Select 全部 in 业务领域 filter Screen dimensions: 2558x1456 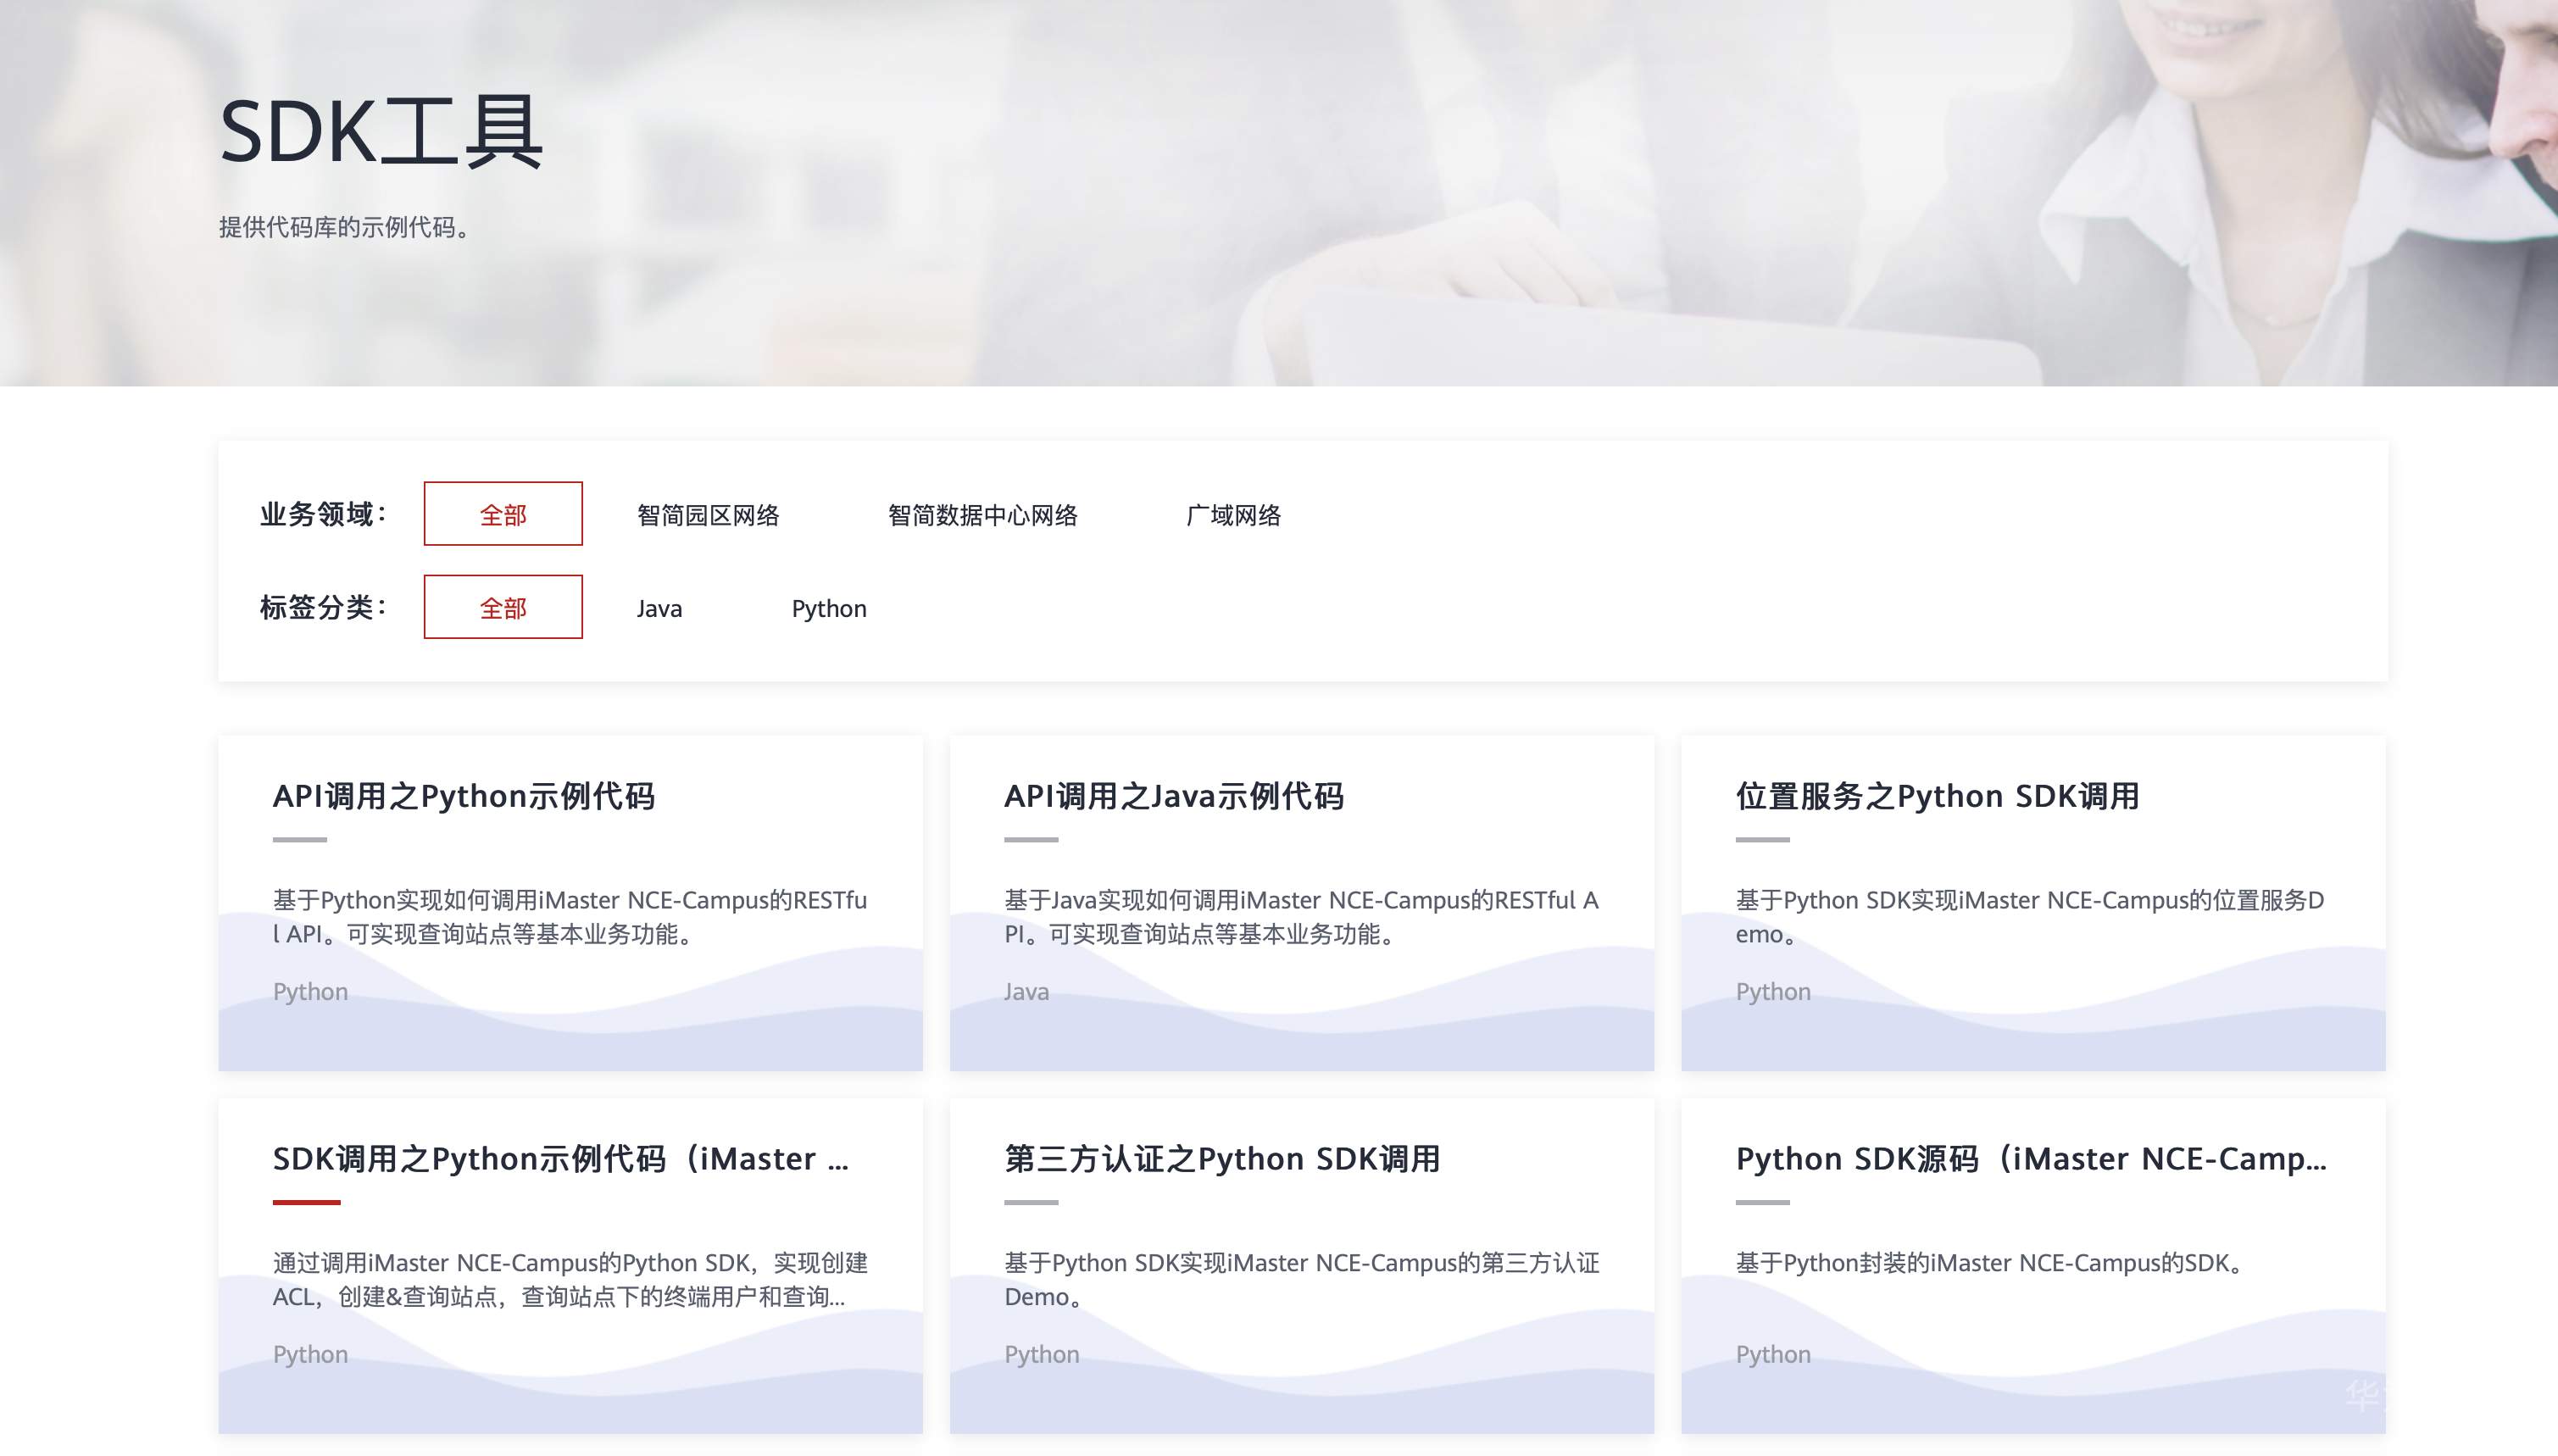(x=503, y=514)
